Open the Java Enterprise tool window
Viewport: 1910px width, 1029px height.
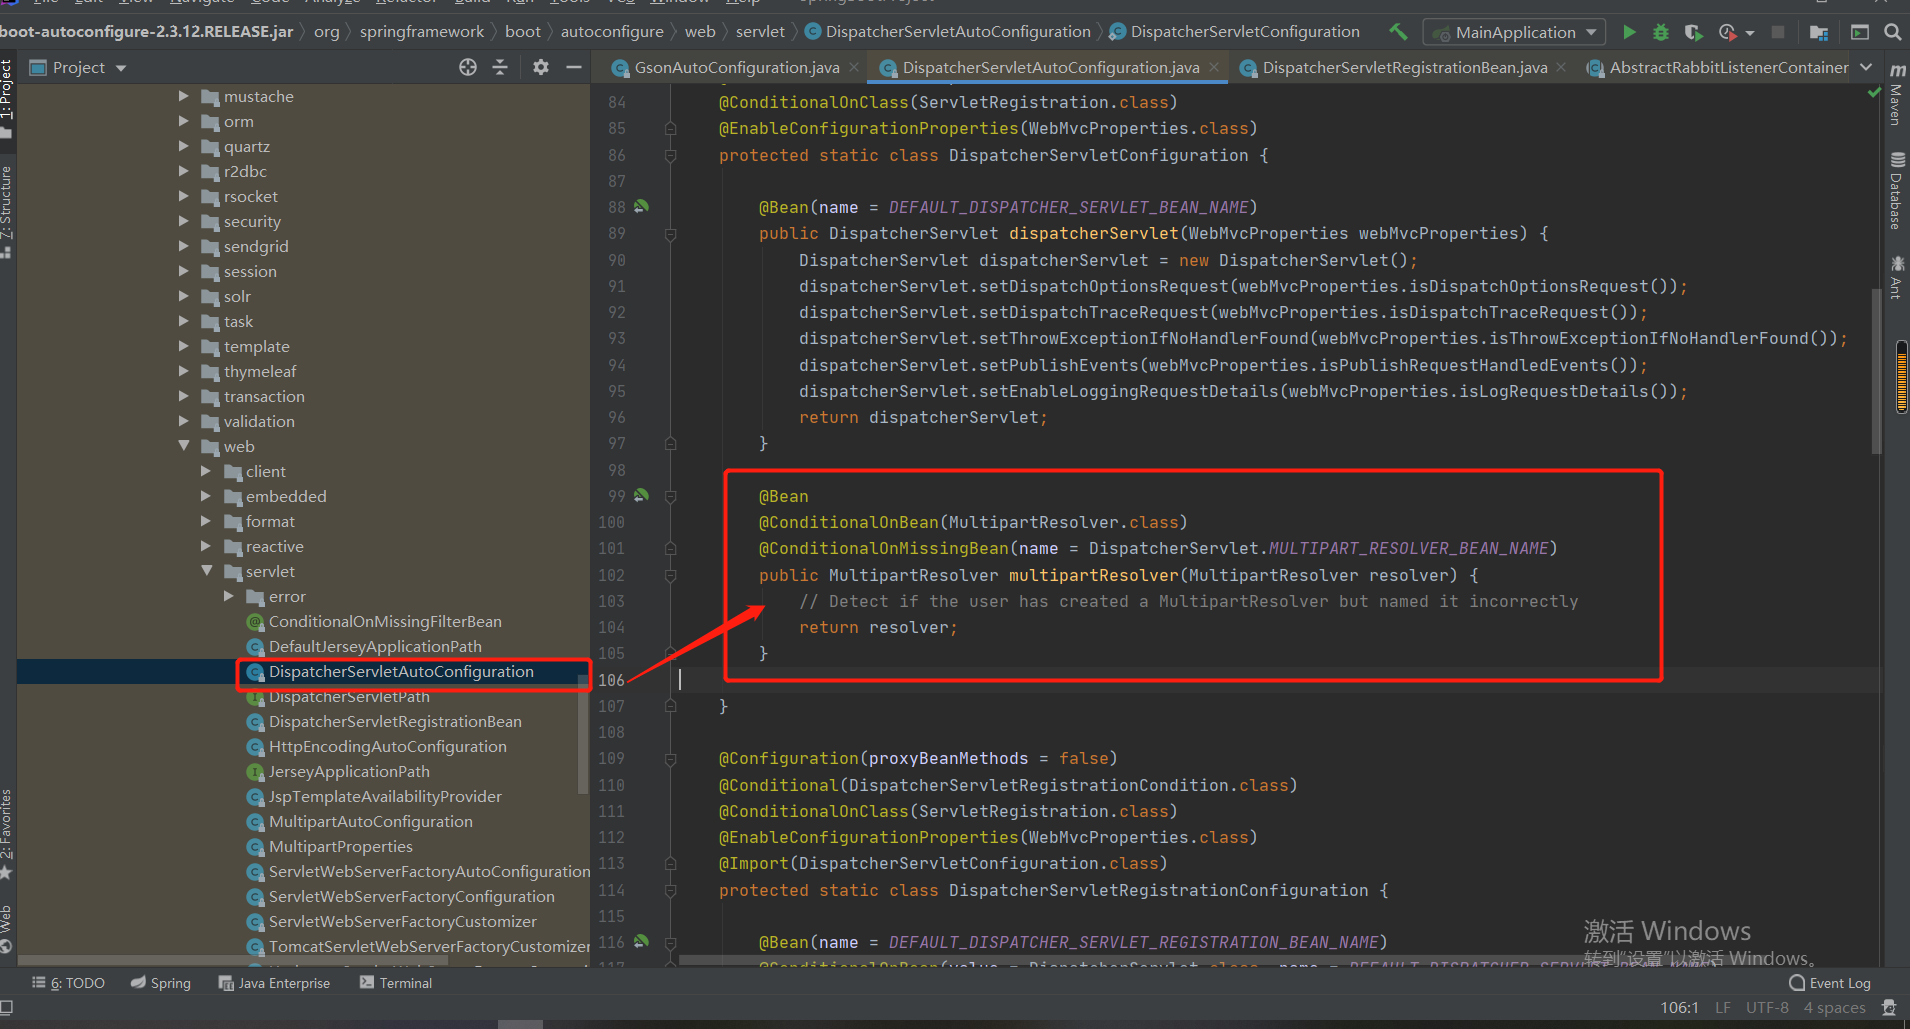pyautogui.click(x=274, y=983)
